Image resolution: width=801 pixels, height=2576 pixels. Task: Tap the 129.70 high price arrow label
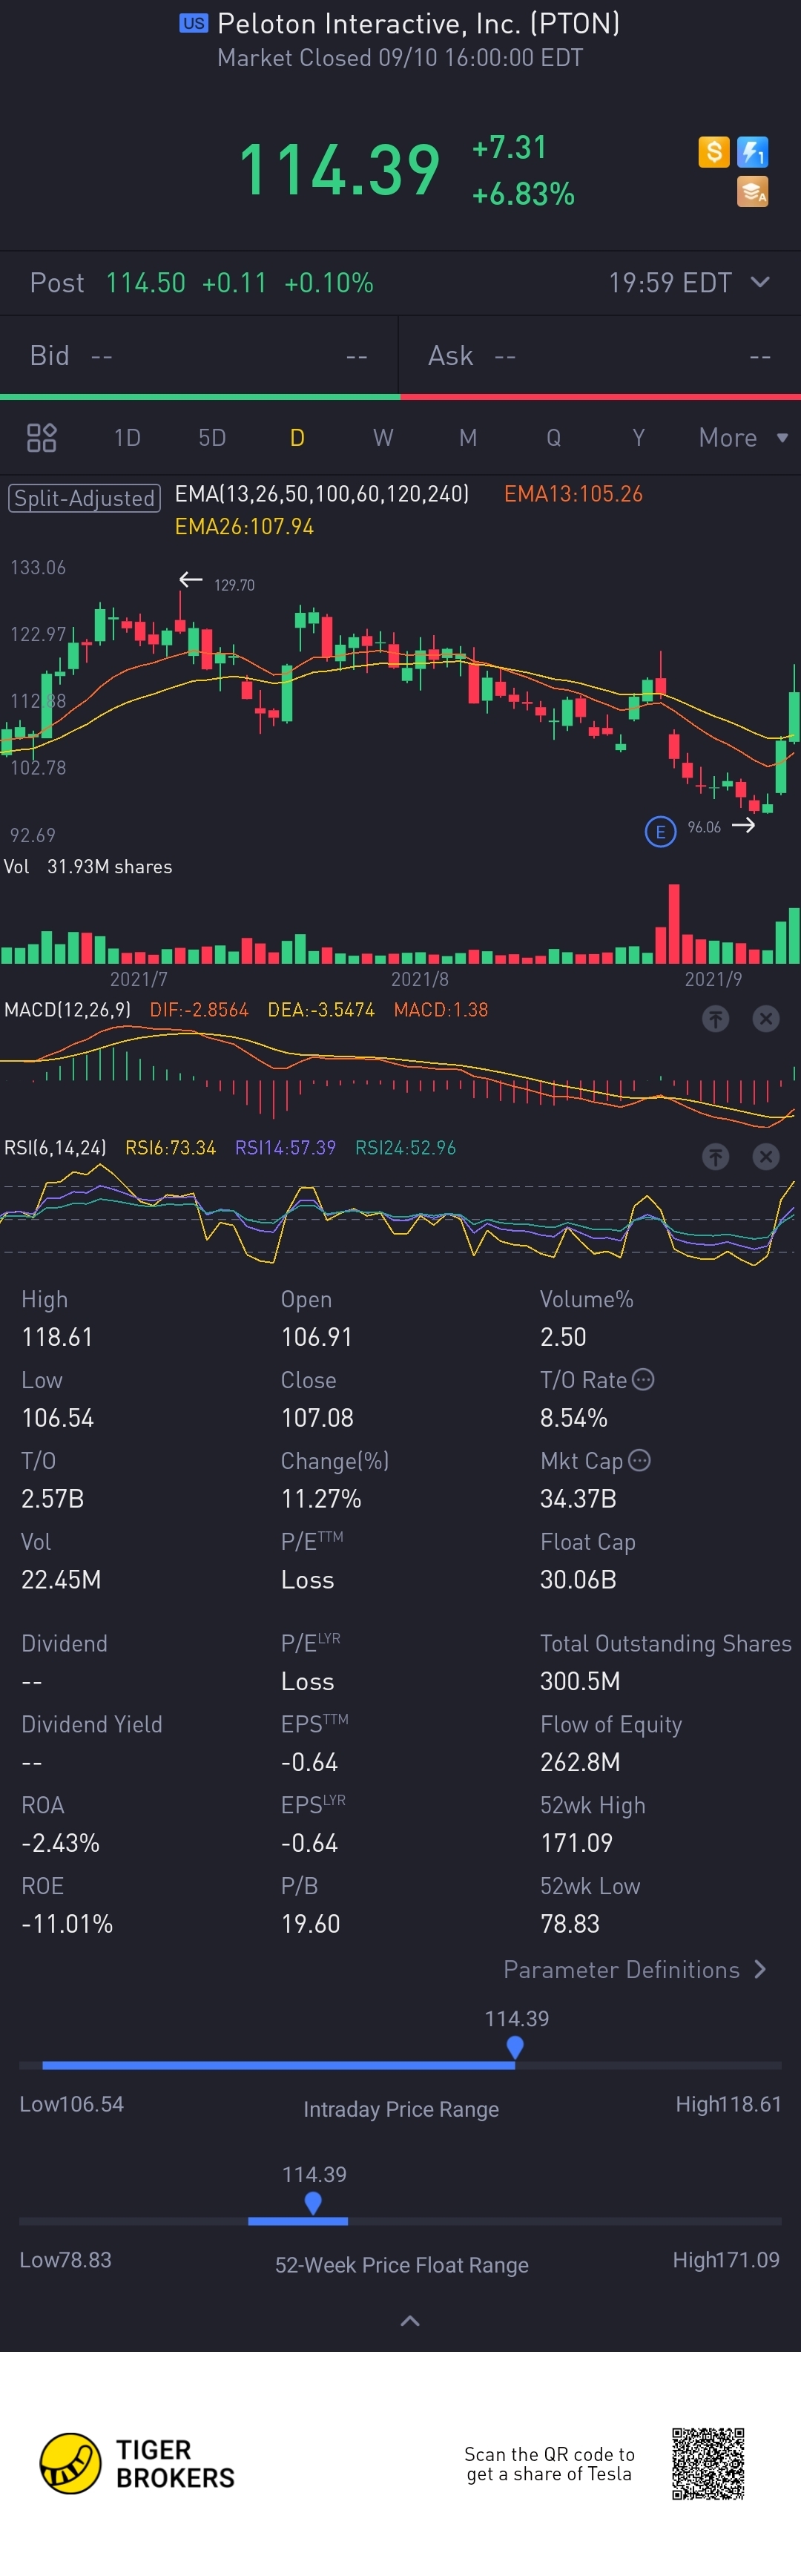(217, 583)
